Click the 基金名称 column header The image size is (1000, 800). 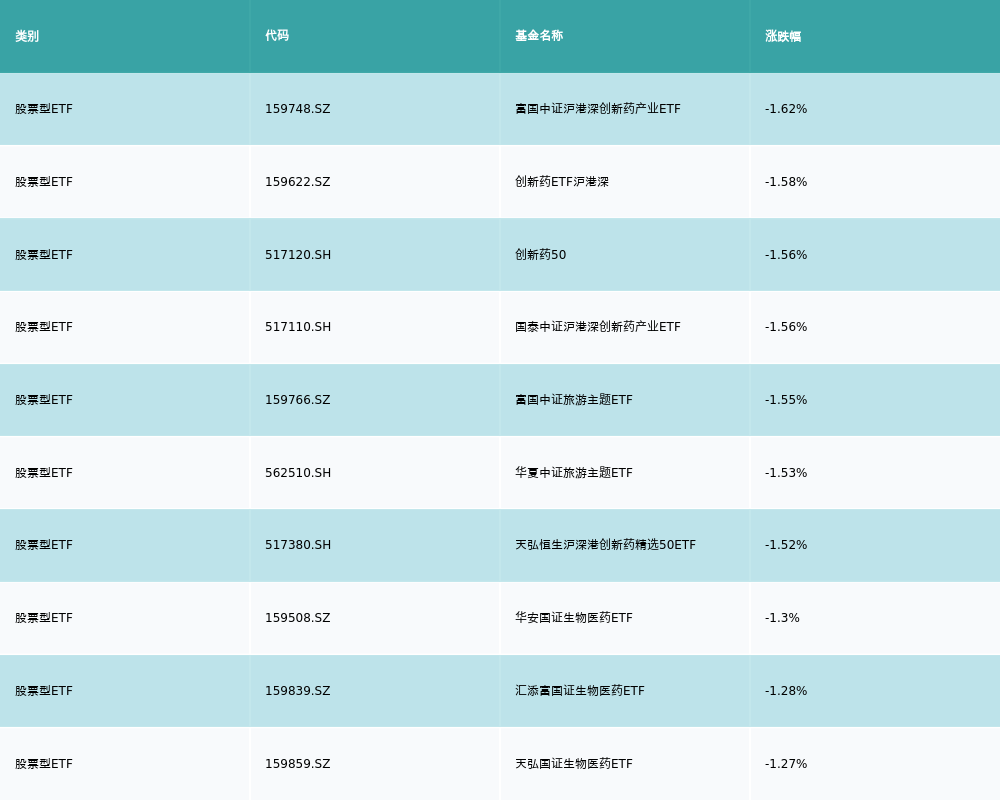pyautogui.click(x=539, y=36)
